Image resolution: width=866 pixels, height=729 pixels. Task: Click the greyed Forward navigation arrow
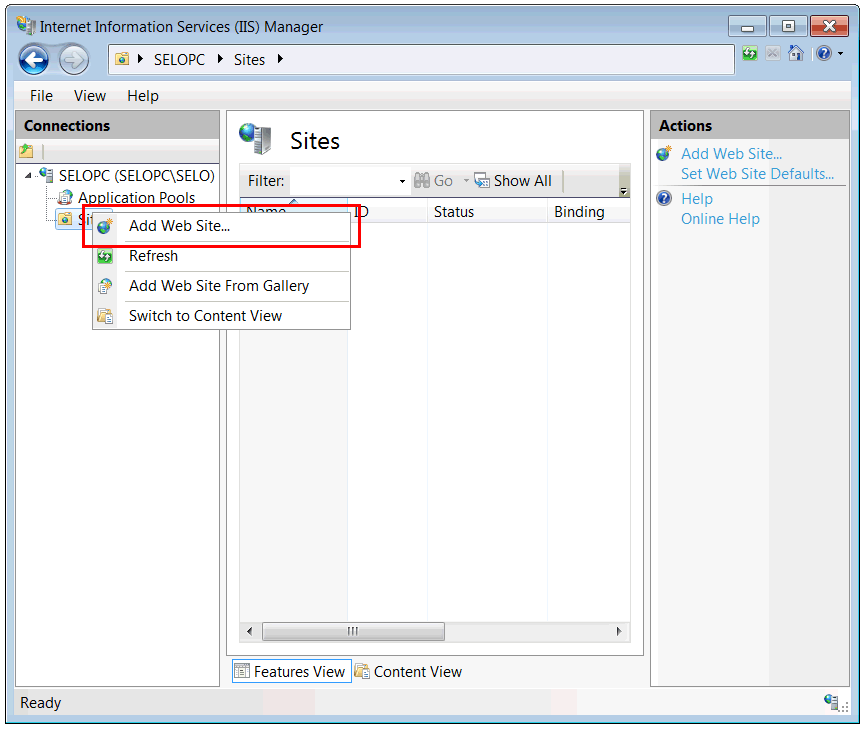click(x=74, y=59)
